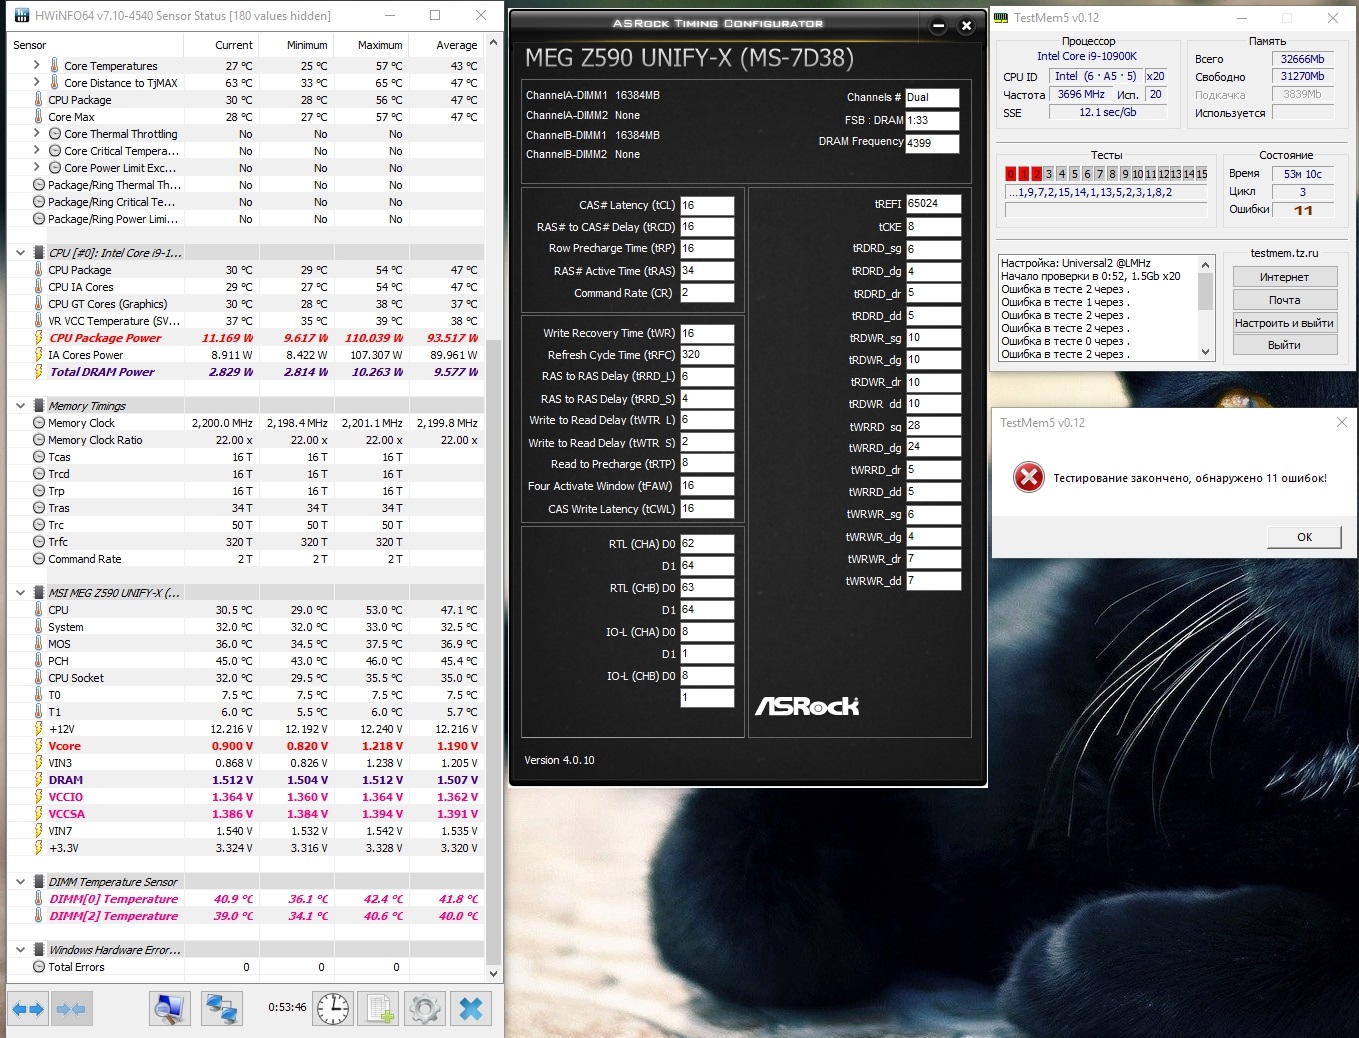
Task: Click the Настроить и выйти button
Action: pyautogui.click(x=1284, y=323)
